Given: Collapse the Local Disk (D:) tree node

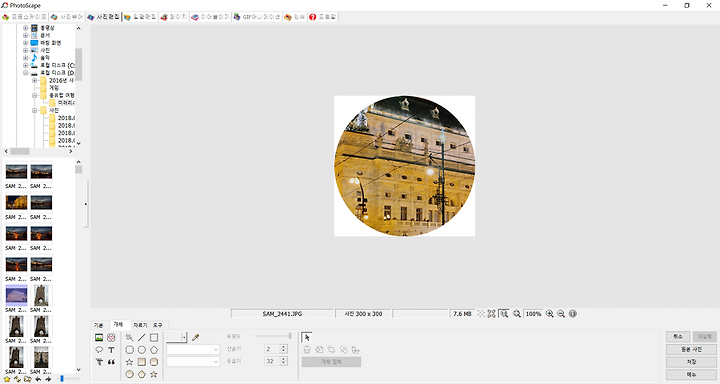Looking at the screenshot, I should pos(26,73).
